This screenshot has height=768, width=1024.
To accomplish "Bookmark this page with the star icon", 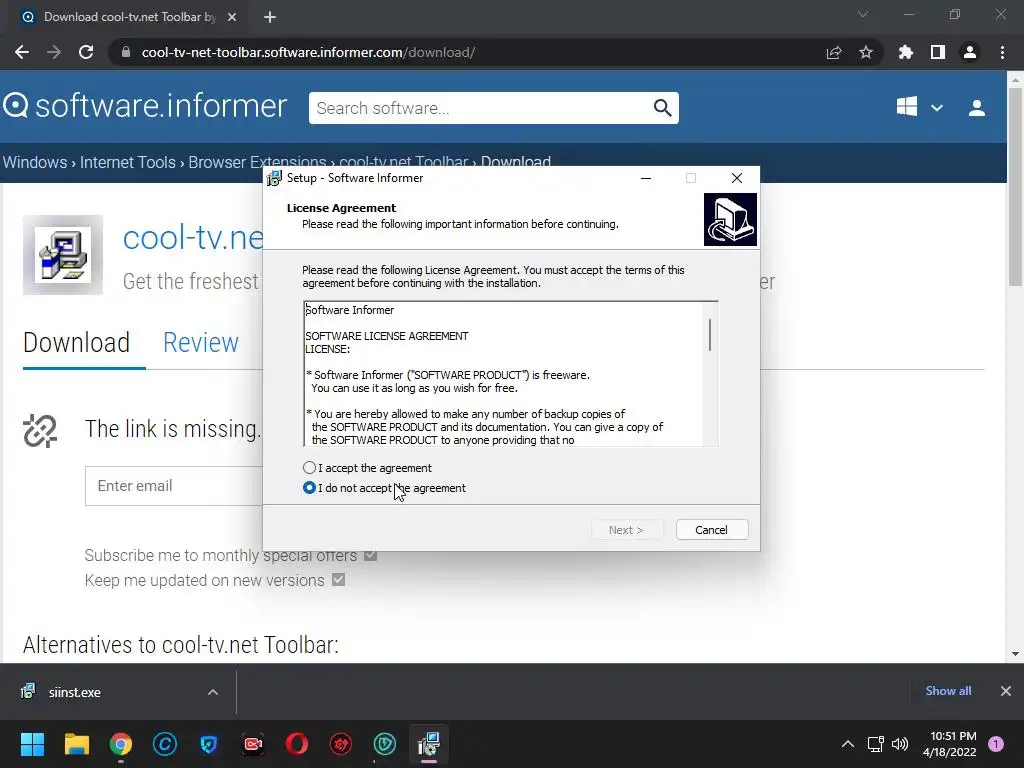I will click(x=866, y=52).
